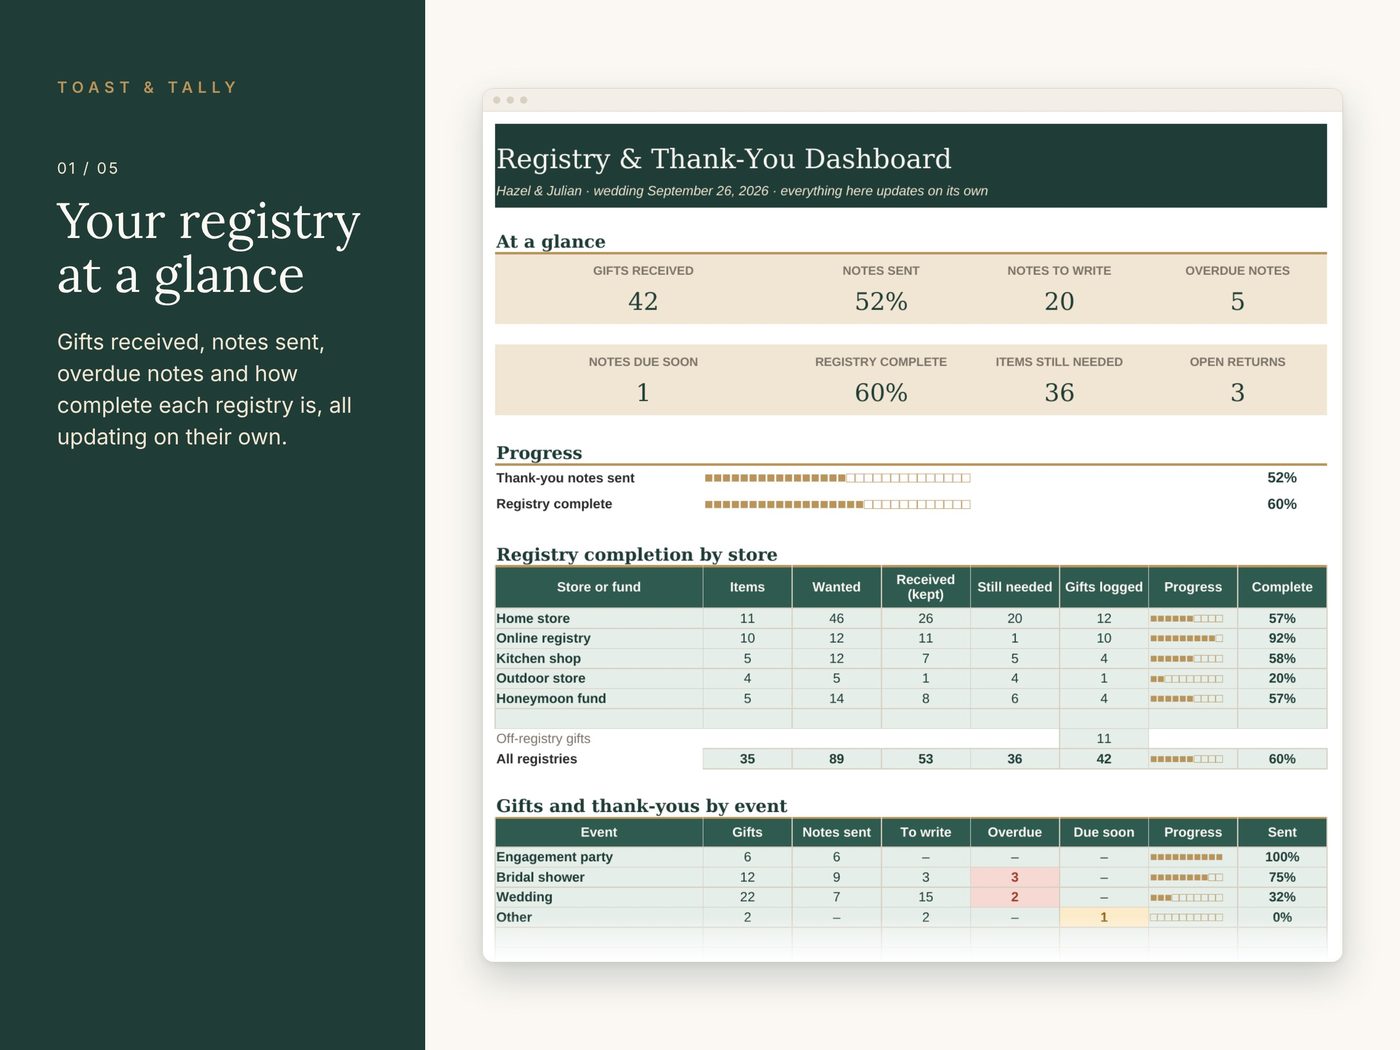Click the Gifts logged column header
This screenshot has width=1400, height=1050.
coord(1104,587)
